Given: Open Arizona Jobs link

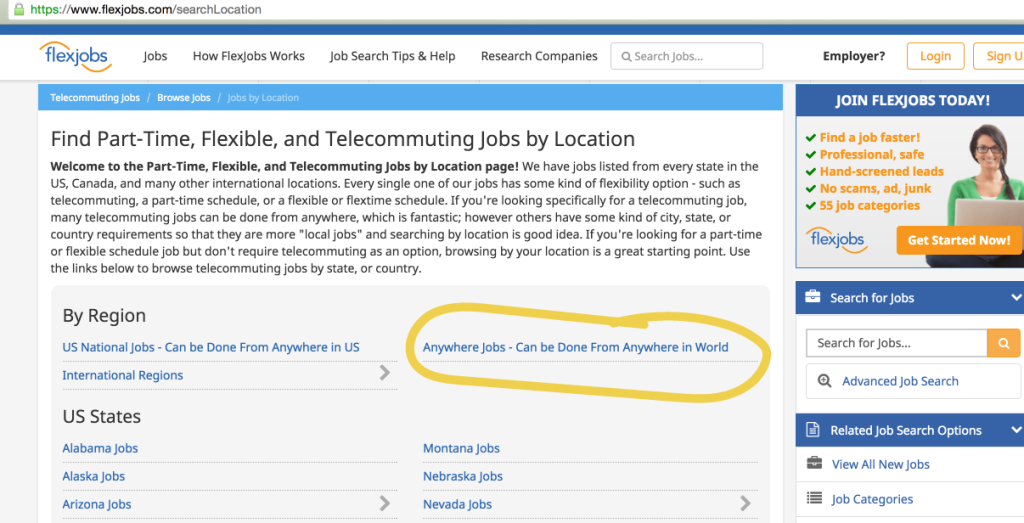Looking at the screenshot, I should (x=97, y=505).
